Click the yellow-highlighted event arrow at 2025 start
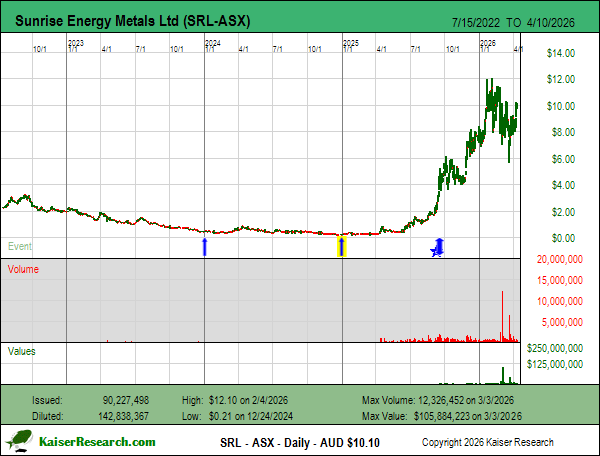The height and width of the screenshot is (456, 600). coord(342,246)
